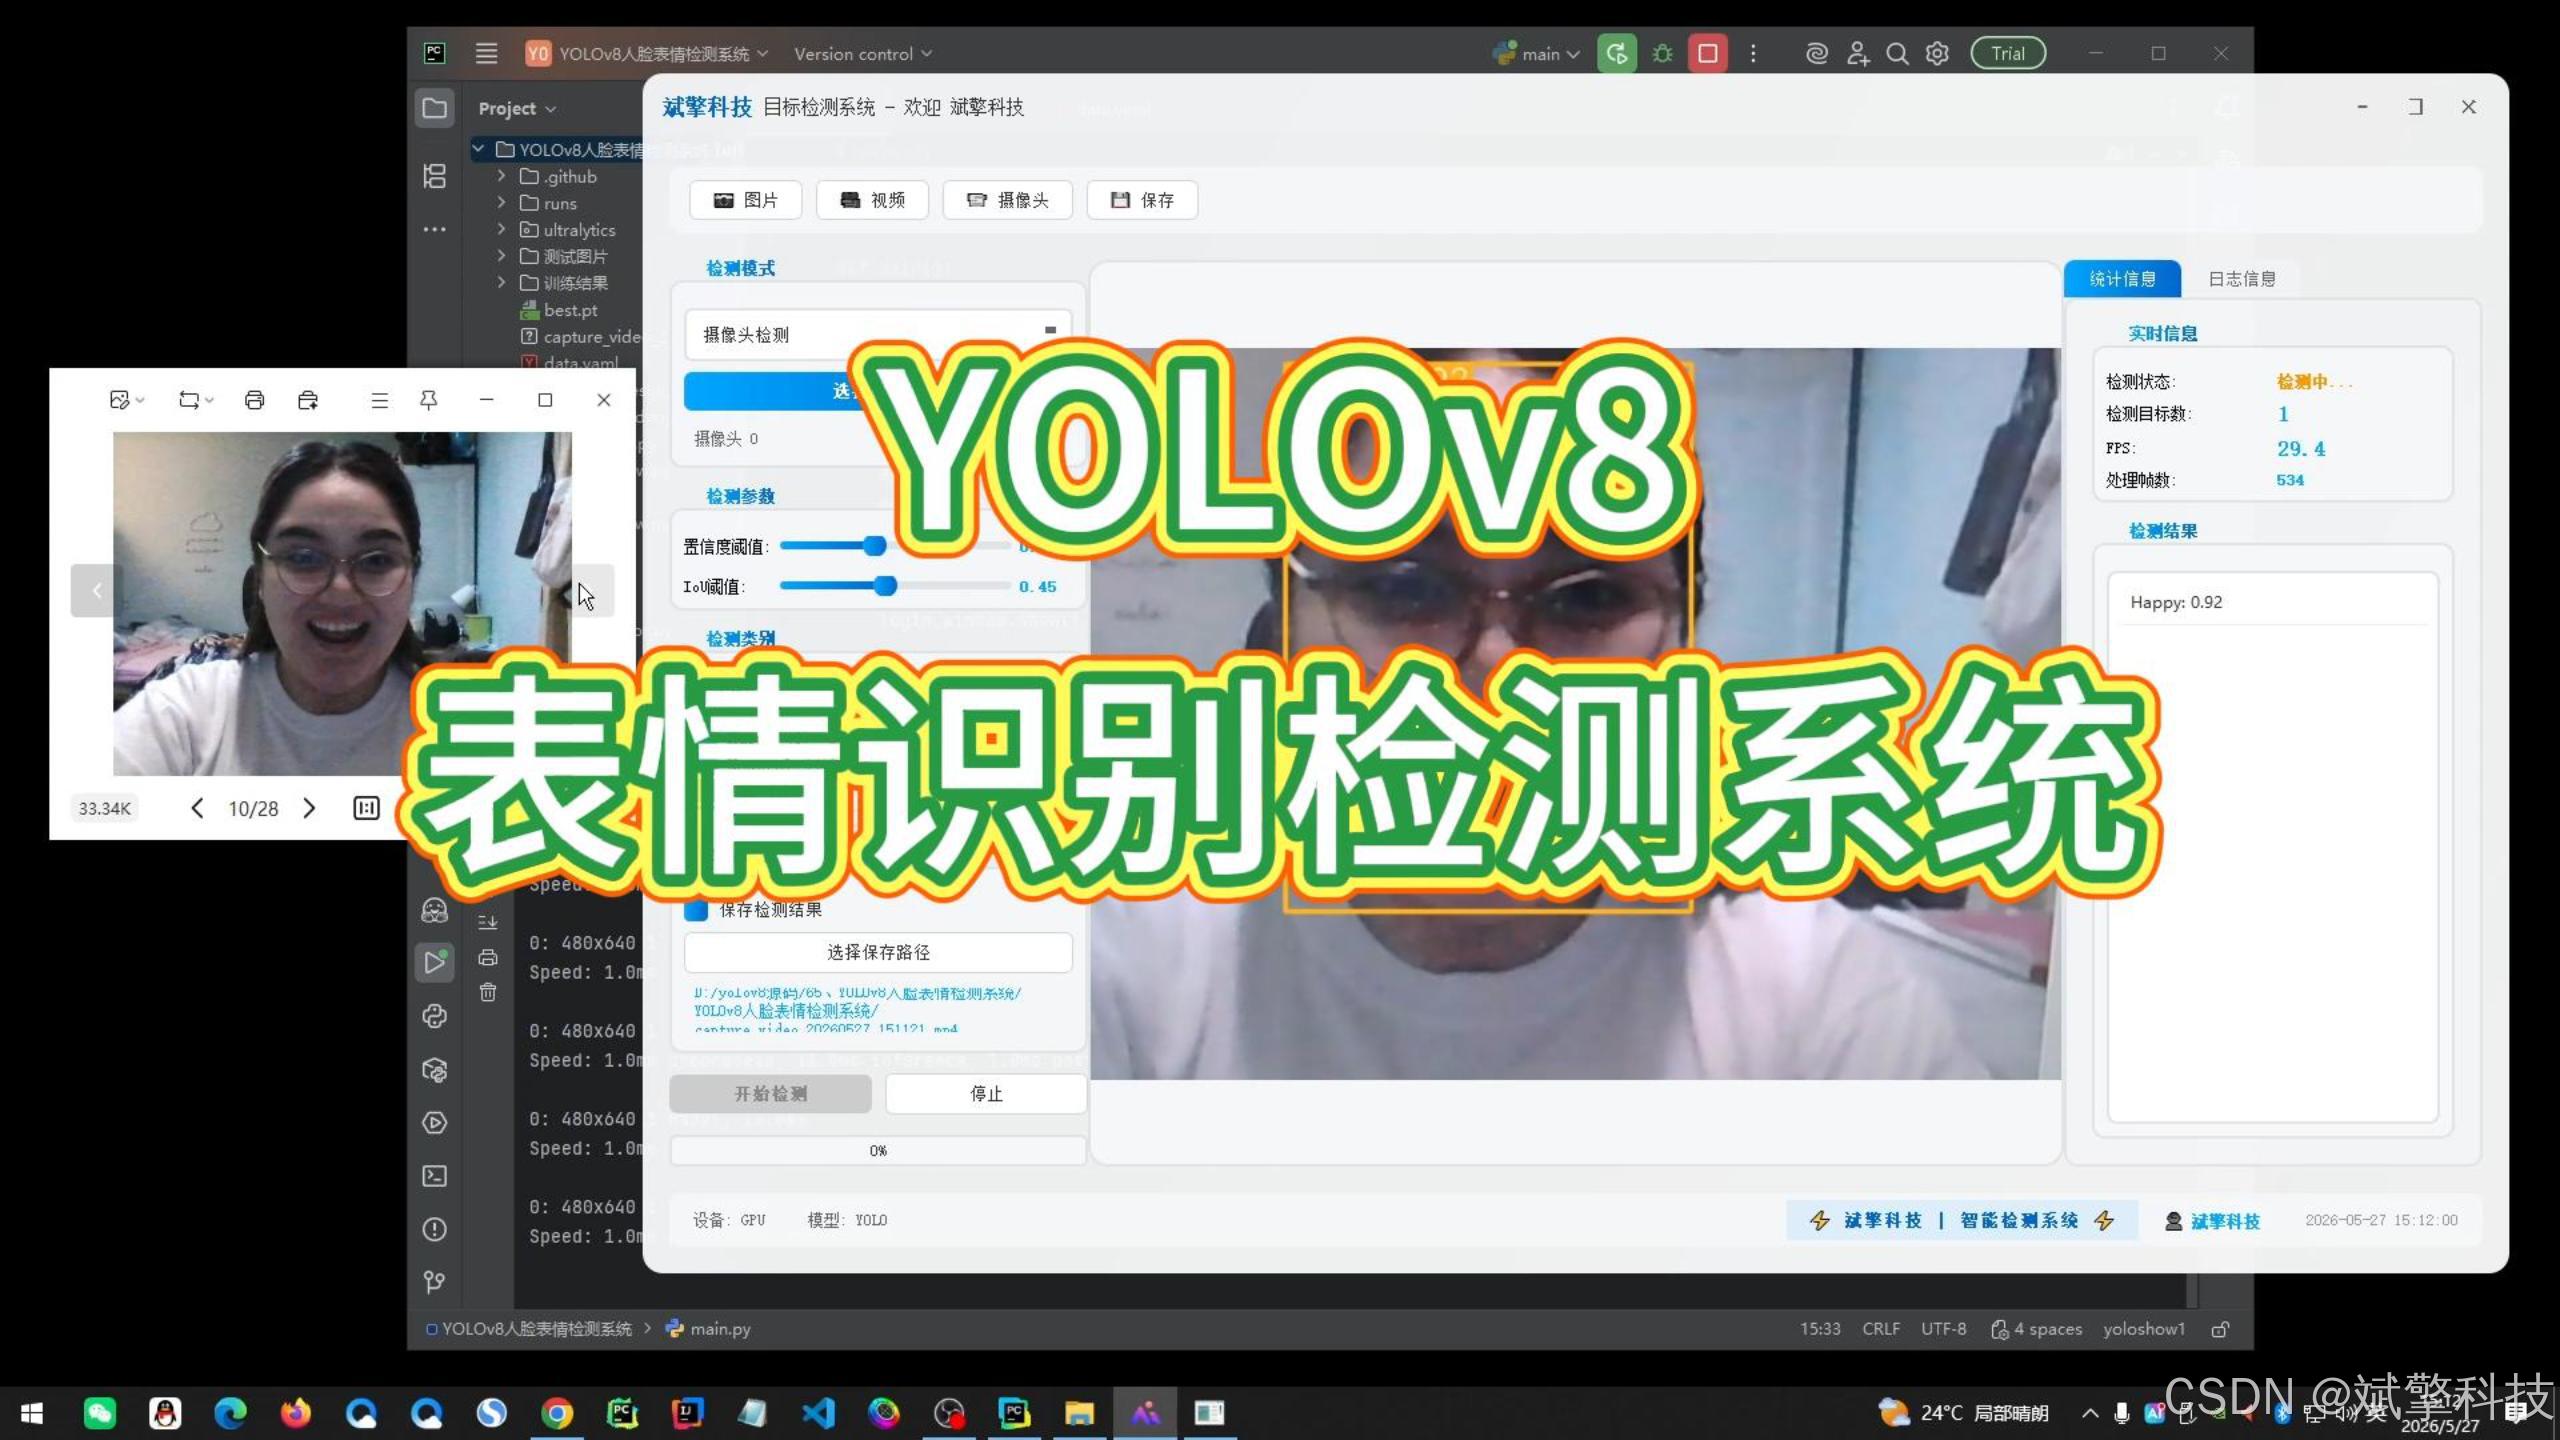The width and height of the screenshot is (2560, 1440).
Task: Go to next image in viewer
Action: [309, 808]
